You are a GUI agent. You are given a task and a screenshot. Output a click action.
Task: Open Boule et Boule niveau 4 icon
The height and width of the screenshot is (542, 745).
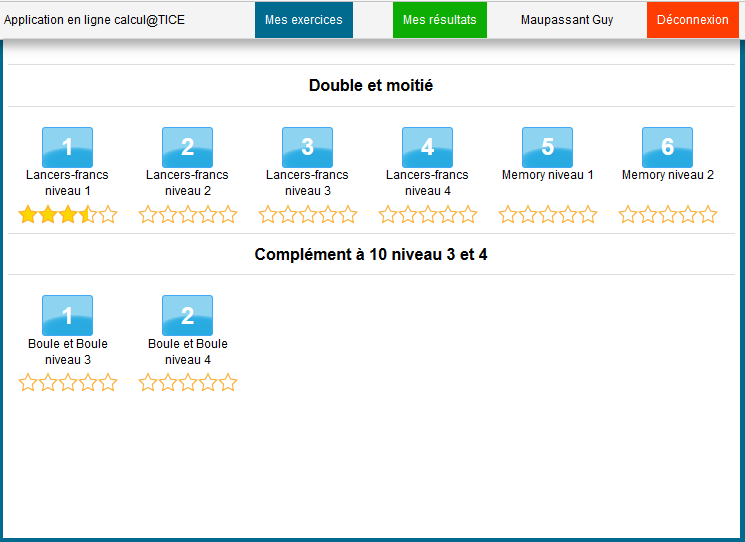tap(187, 315)
